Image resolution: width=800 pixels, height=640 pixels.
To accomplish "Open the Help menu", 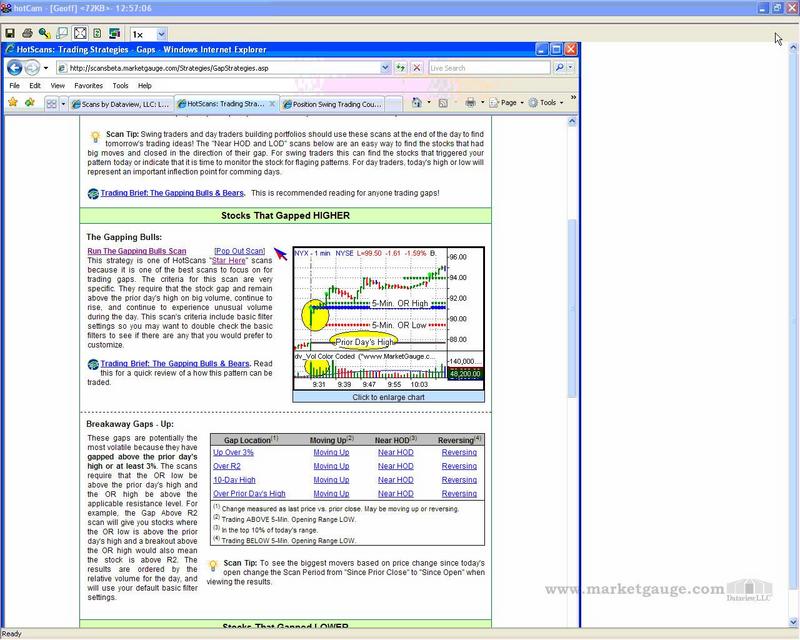I will (x=145, y=86).
